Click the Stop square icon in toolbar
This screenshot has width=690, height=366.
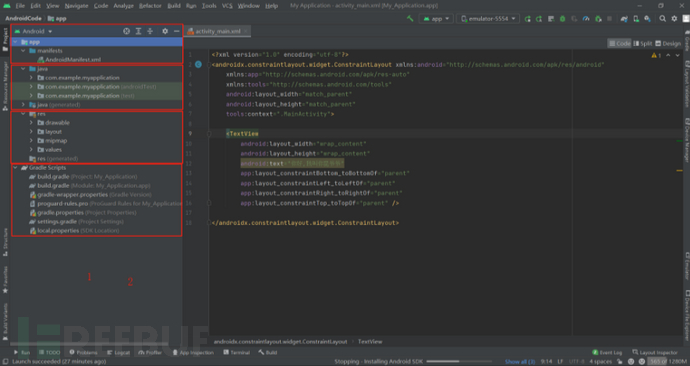609,19
